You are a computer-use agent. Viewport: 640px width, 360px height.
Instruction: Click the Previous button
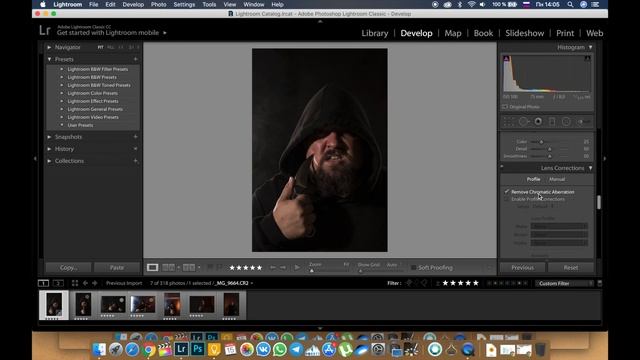[522, 267]
